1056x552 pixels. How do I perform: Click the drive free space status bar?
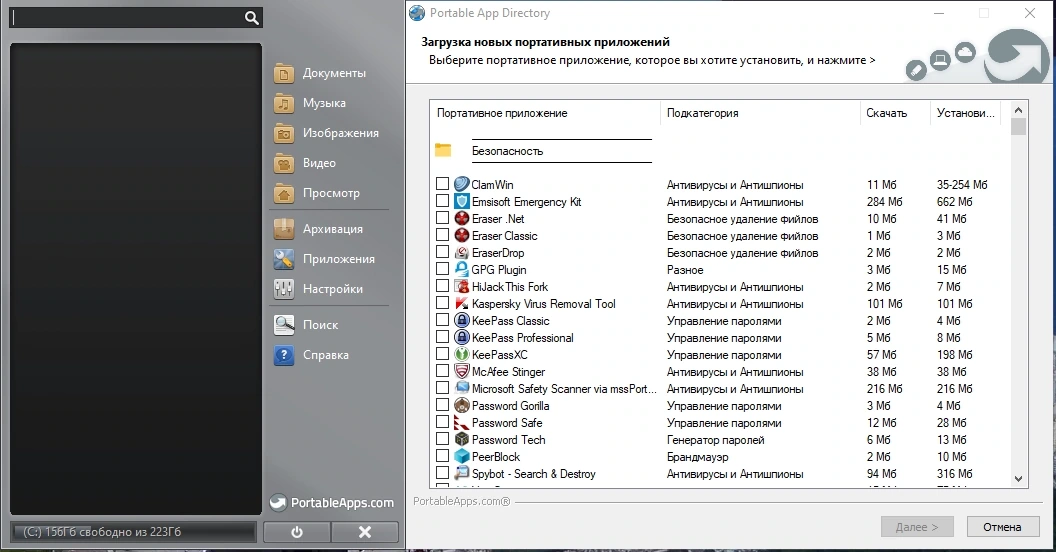[x=133, y=532]
